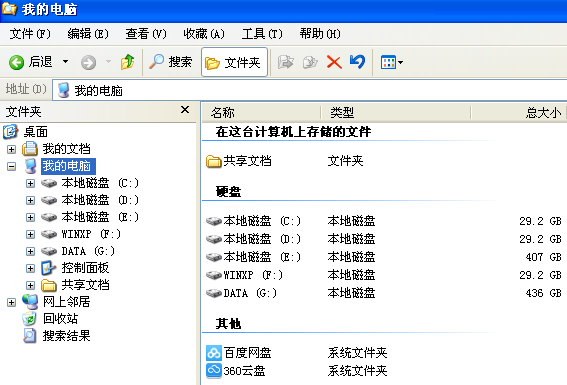The width and height of the screenshot is (567, 385).
Task: Select 本地磁盘 (C:) in the file list
Action: [253, 221]
